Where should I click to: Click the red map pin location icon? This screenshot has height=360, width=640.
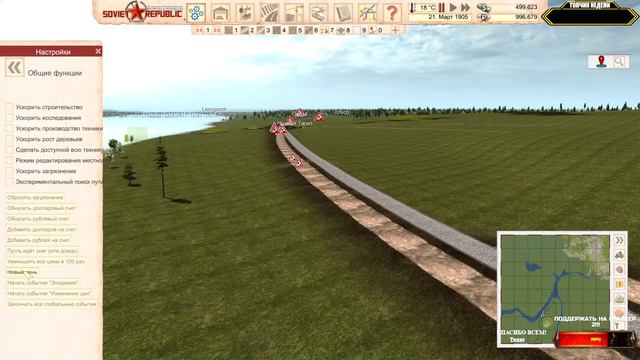click(601, 62)
